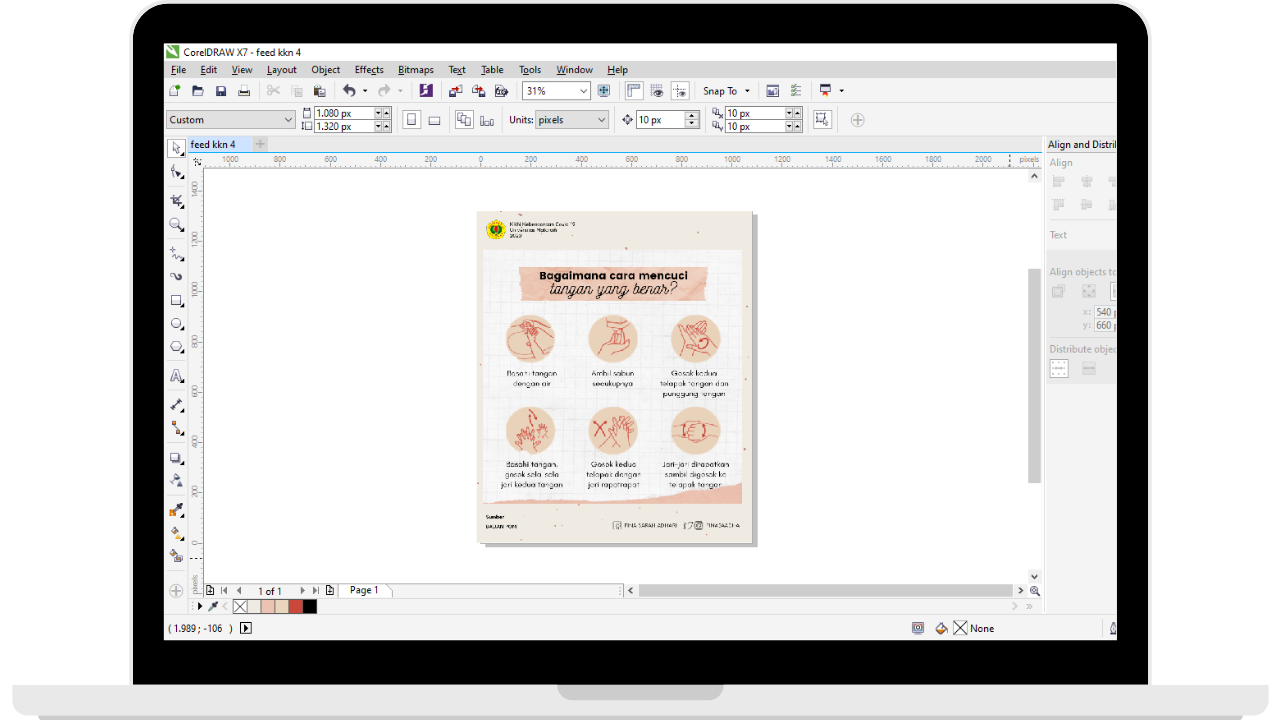
Task: Toggle Show Guidelines
Action: pyautogui.click(x=680, y=91)
